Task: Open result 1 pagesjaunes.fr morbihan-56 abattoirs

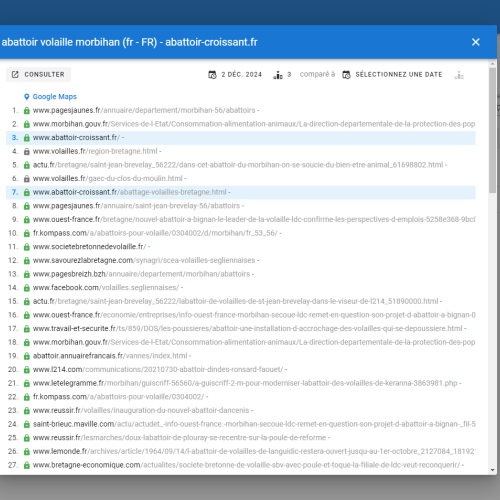Action: click(144, 110)
